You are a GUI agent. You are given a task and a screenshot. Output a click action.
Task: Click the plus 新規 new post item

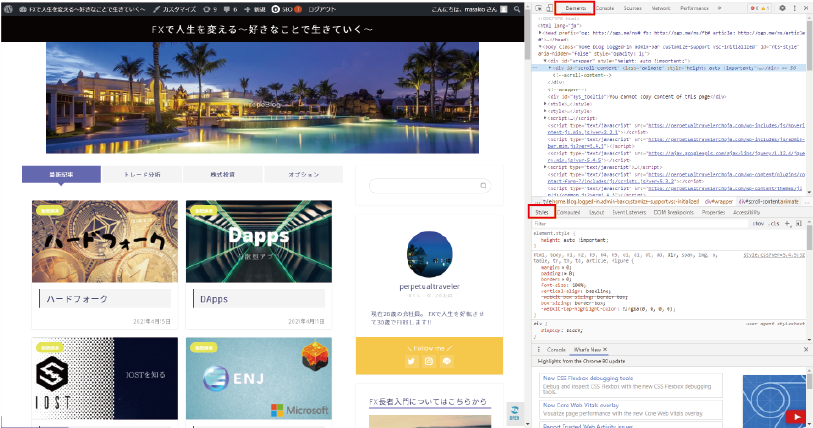pyautogui.click(x=255, y=9)
